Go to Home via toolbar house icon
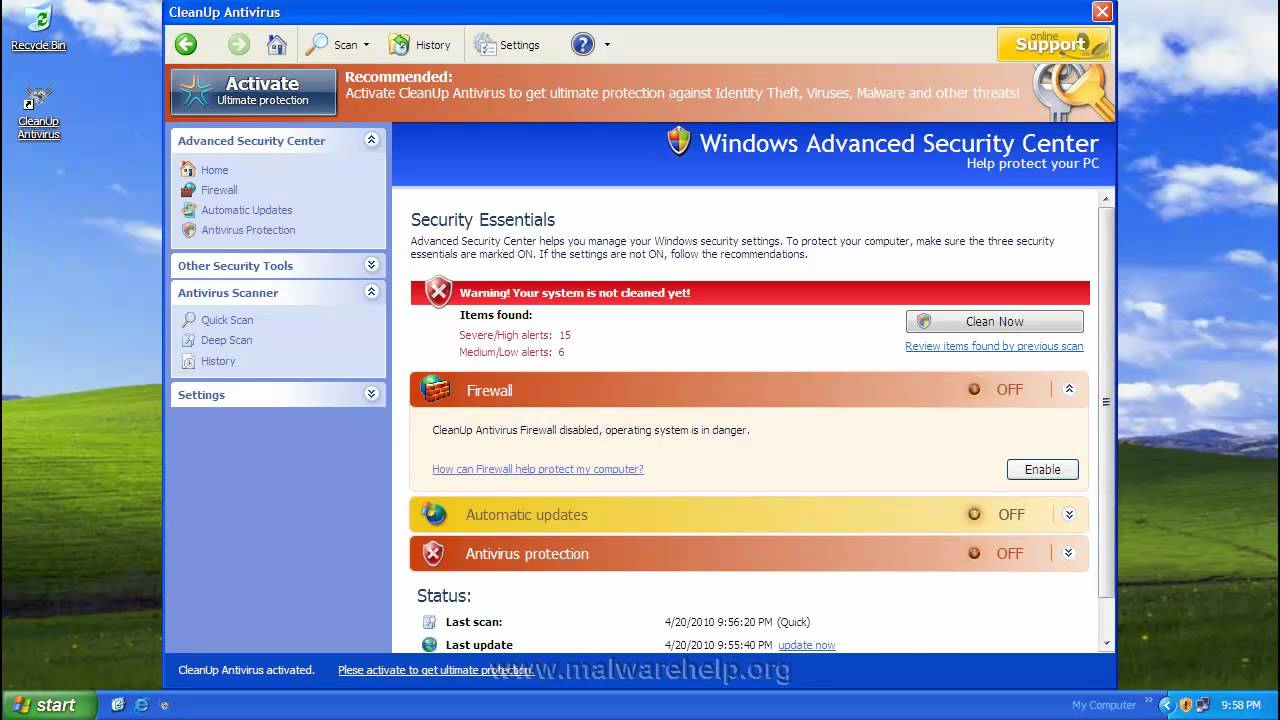 277,44
